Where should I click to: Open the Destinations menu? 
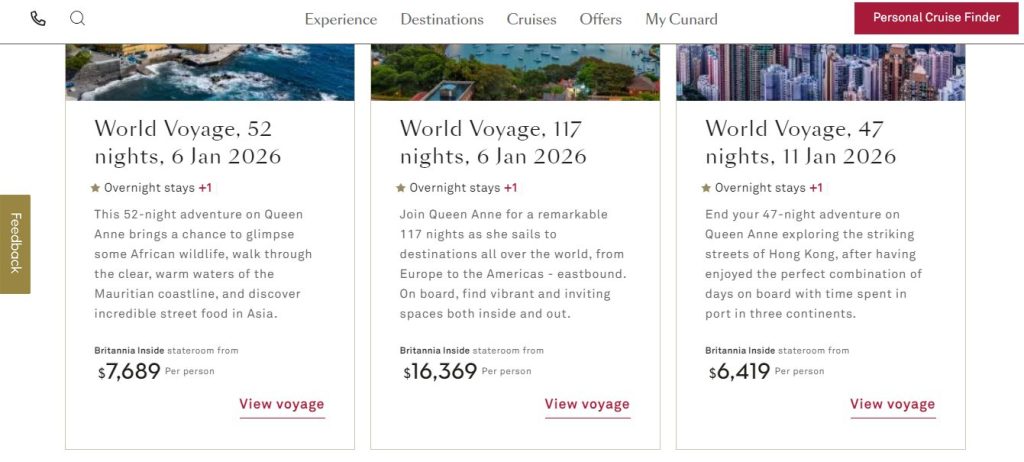(x=442, y=20)
